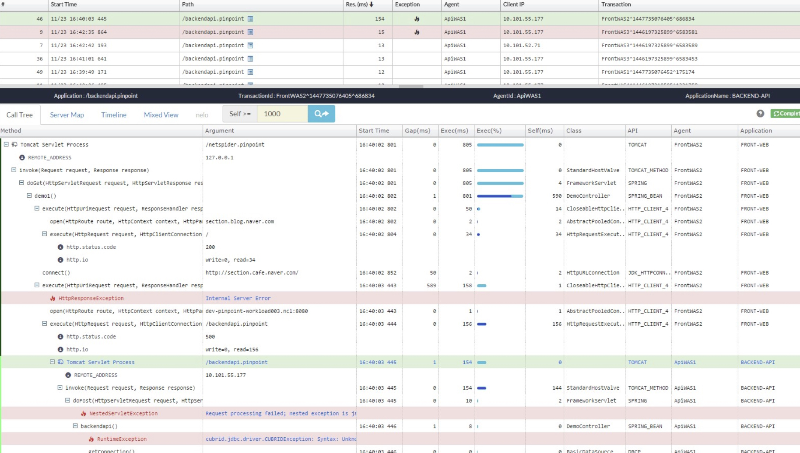Click the /backendapi.pinpoint link in highlighted tree row
This screenshot has width=800, height=453.
point(236,362)
